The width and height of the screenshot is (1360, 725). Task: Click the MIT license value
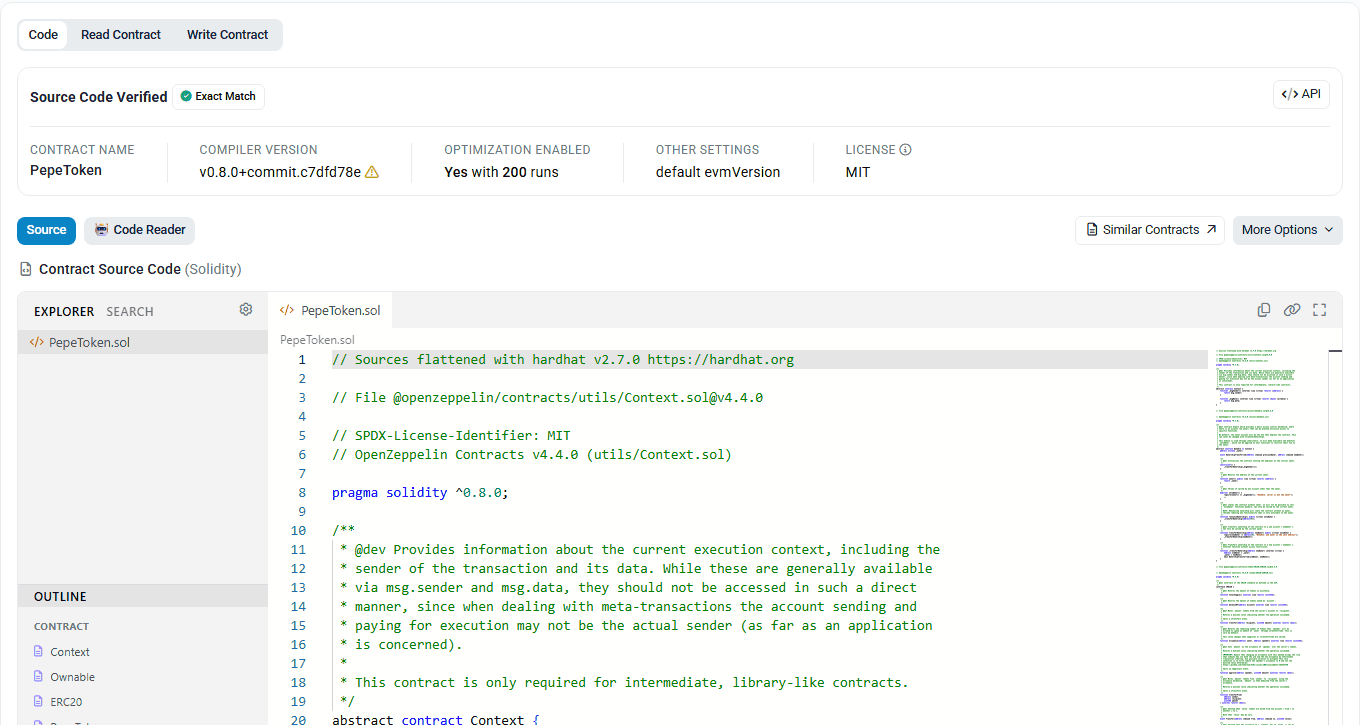[858, 172]
